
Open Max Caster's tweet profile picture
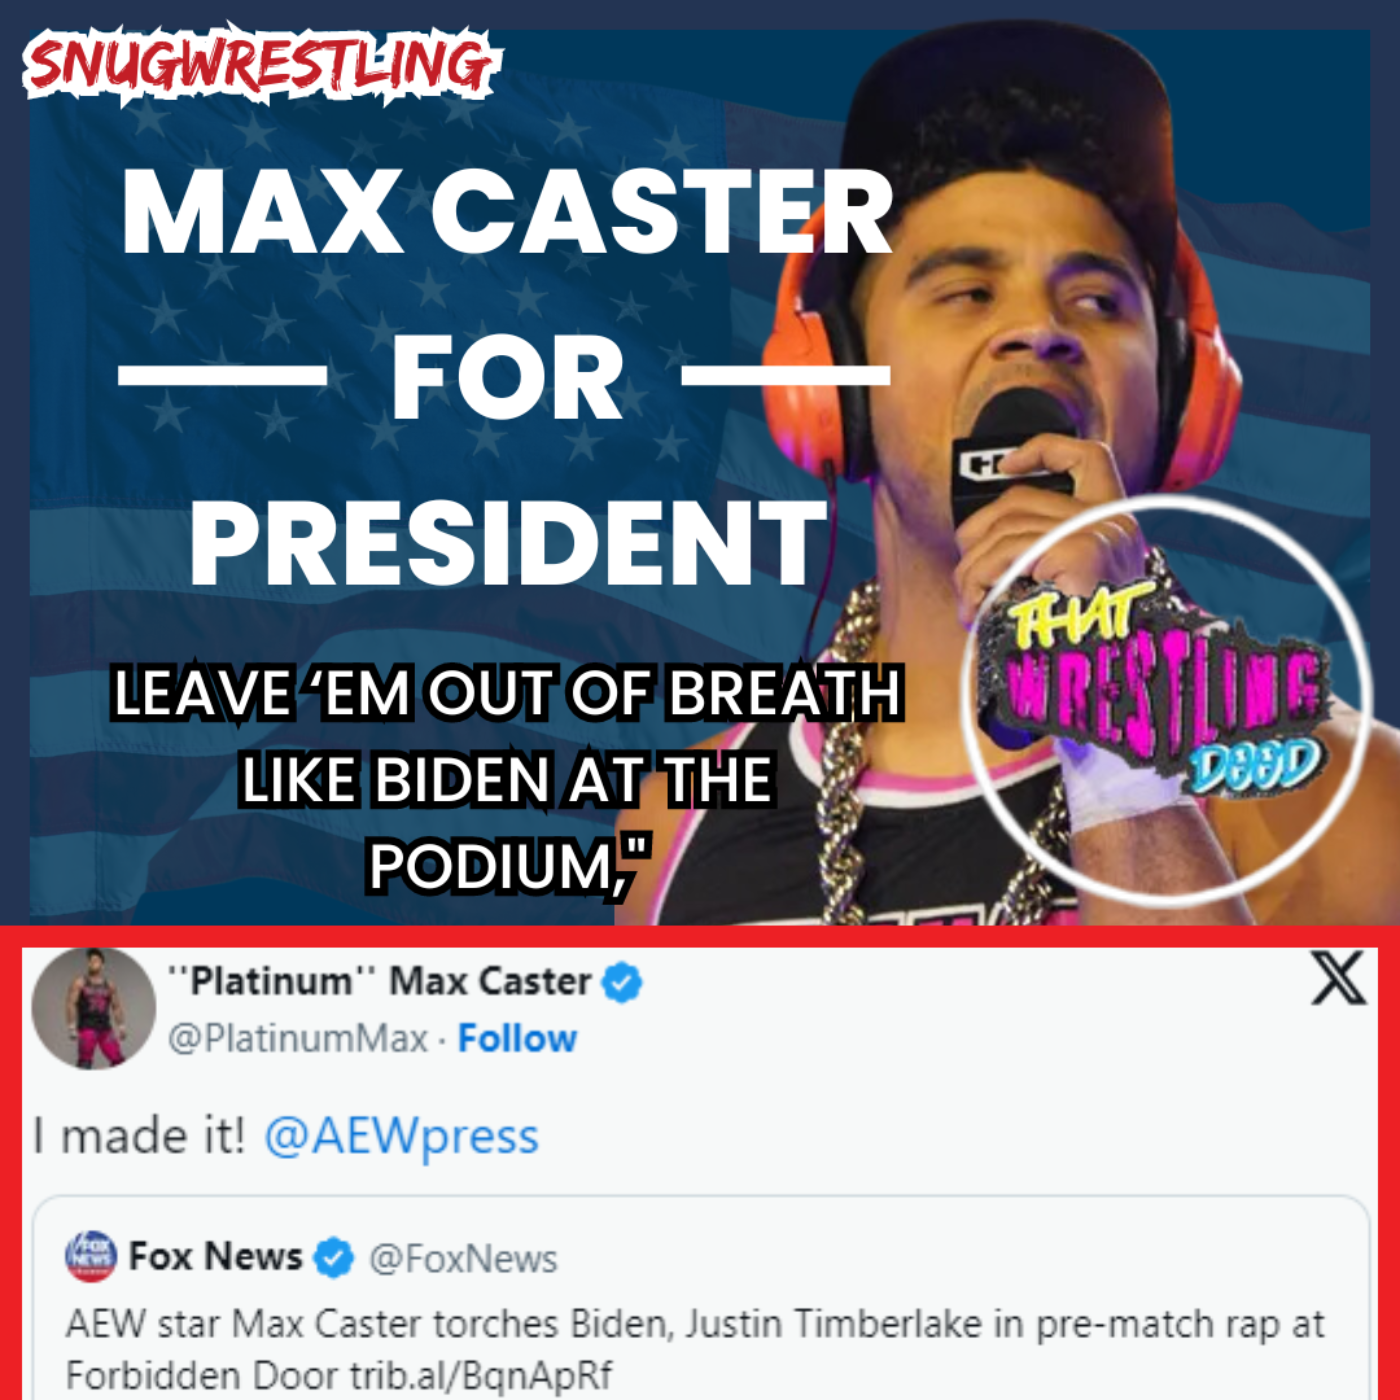(x=94, y=1008)
